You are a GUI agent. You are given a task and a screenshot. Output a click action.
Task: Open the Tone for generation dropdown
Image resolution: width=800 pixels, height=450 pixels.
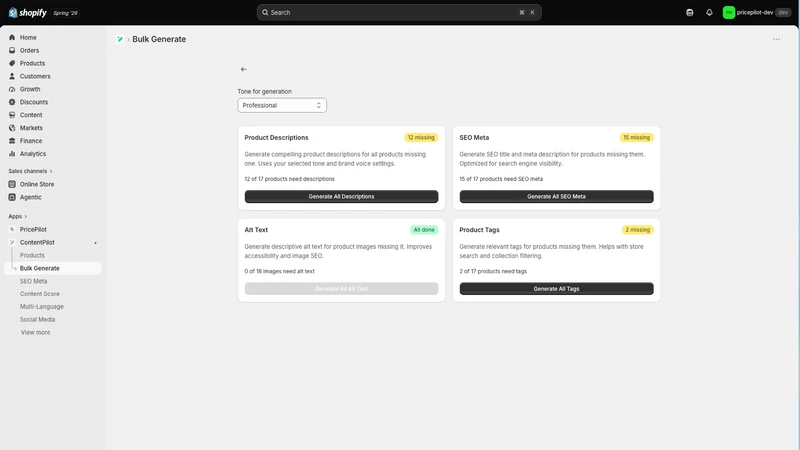282,105
